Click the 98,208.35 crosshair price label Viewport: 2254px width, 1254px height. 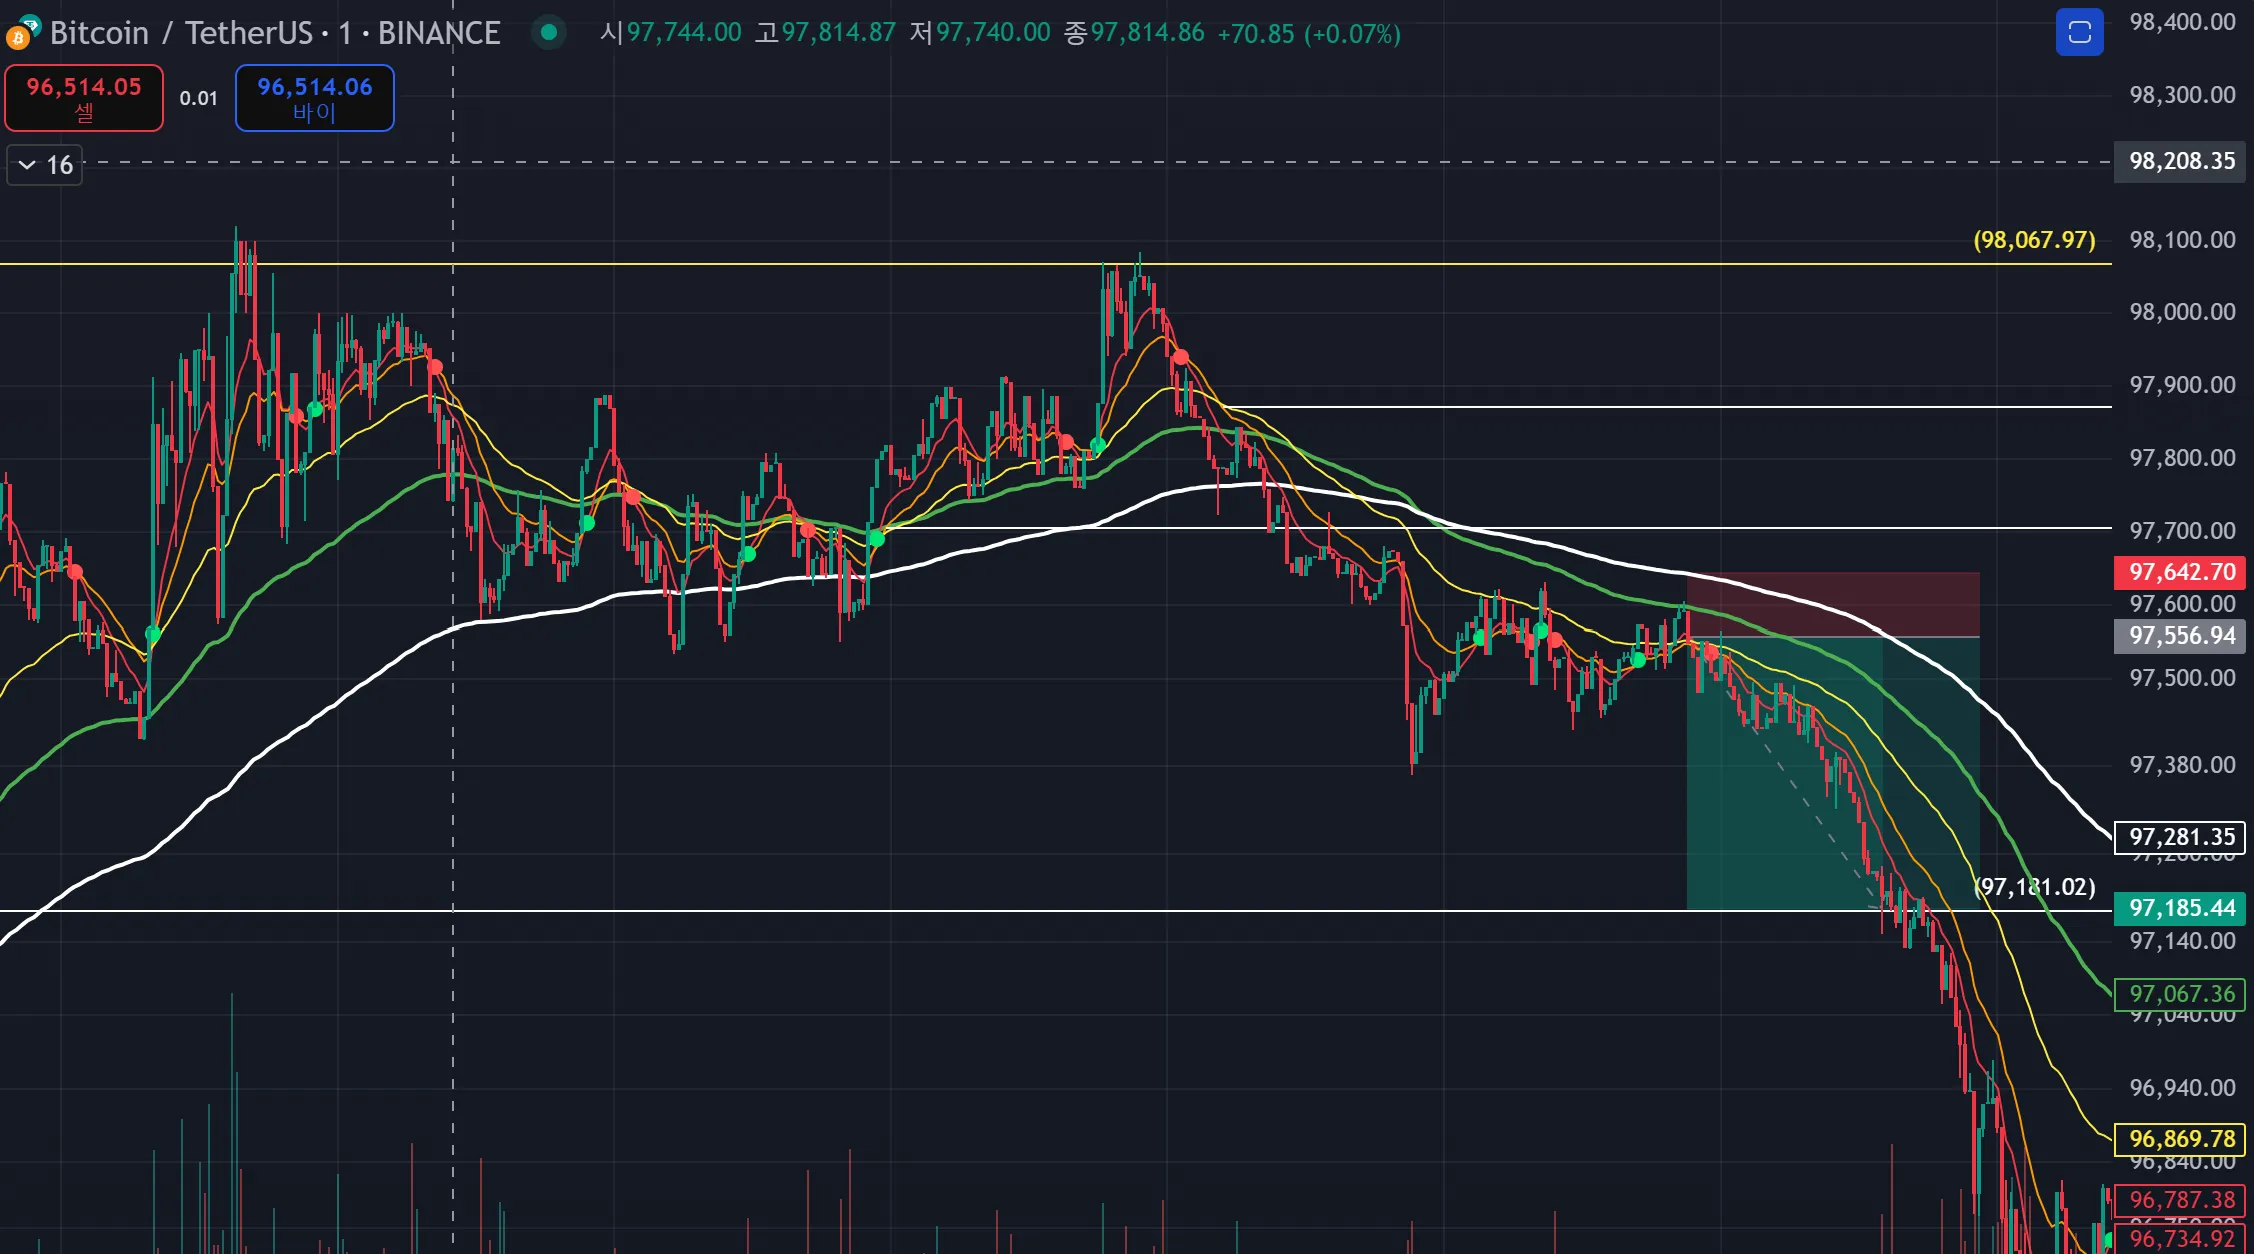(2180, 161)
